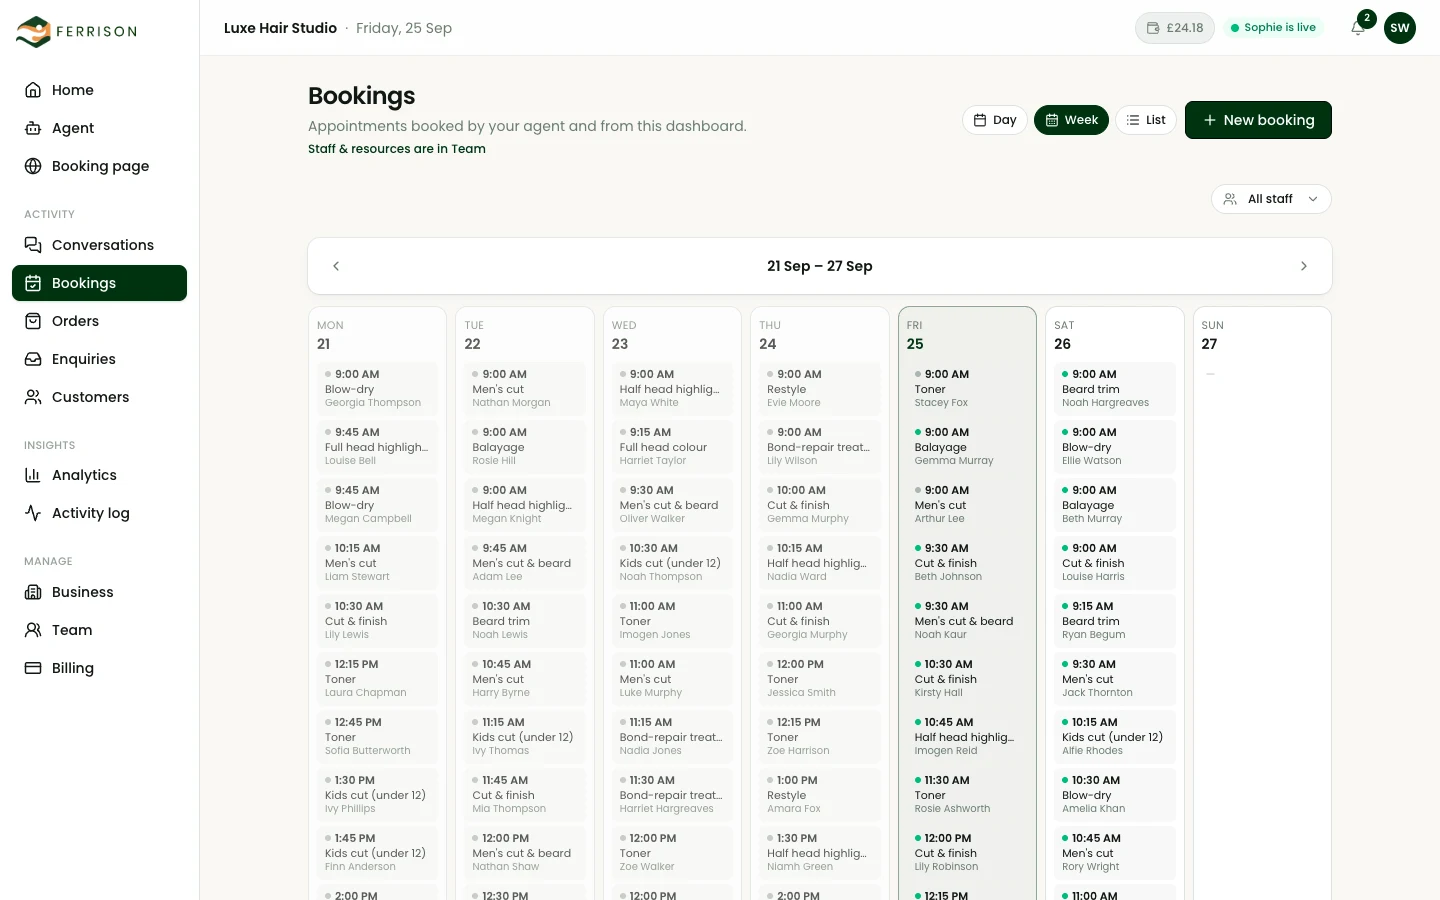This screenshot has height=900, width=1440.
Task: Click the Activity log pulse icon
Action: point(33,513)
